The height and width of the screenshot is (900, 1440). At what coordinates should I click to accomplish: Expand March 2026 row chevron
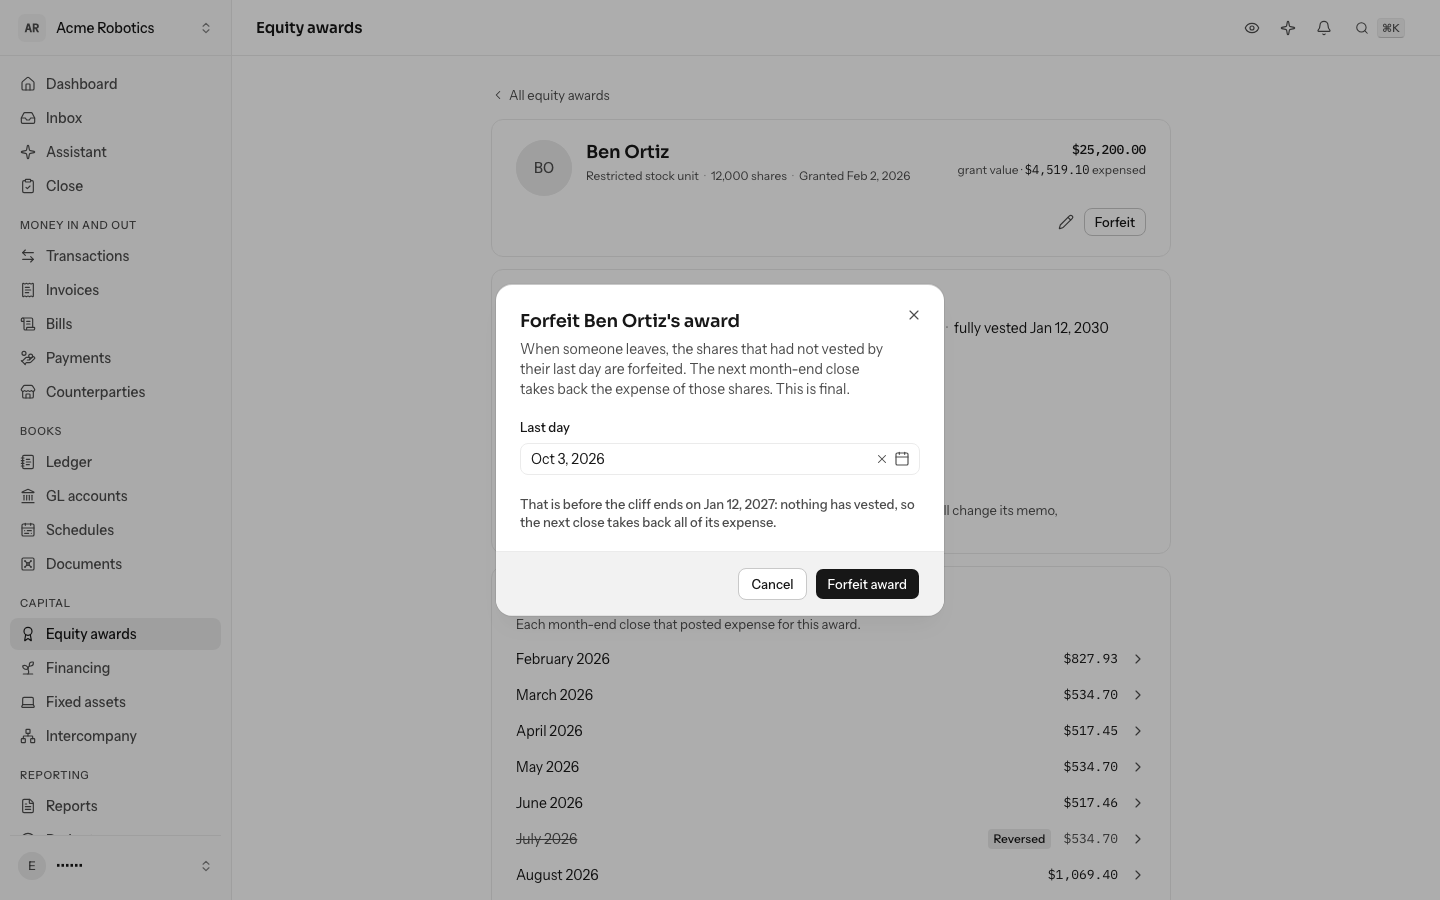[x=1138, y=695]
